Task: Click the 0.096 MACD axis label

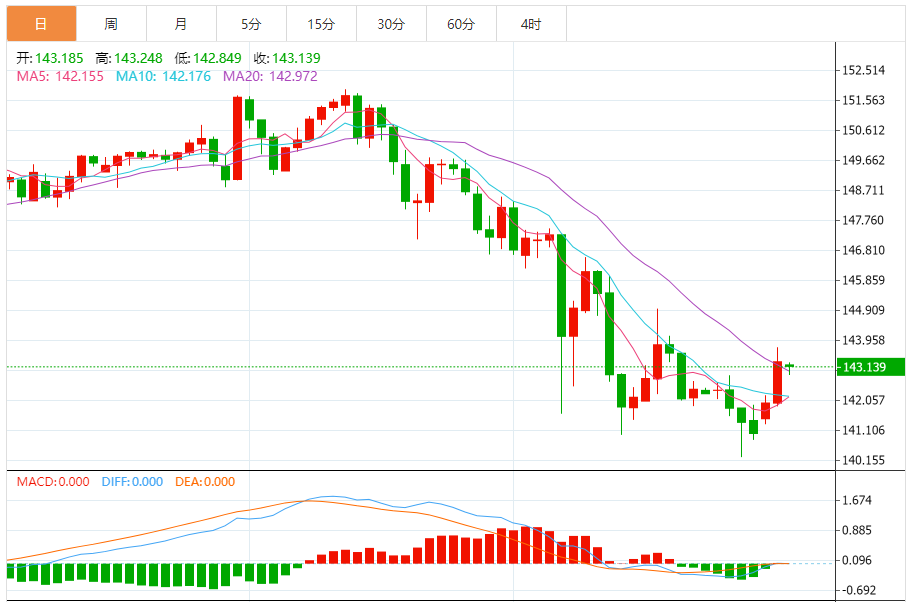Action: (857, 560)
